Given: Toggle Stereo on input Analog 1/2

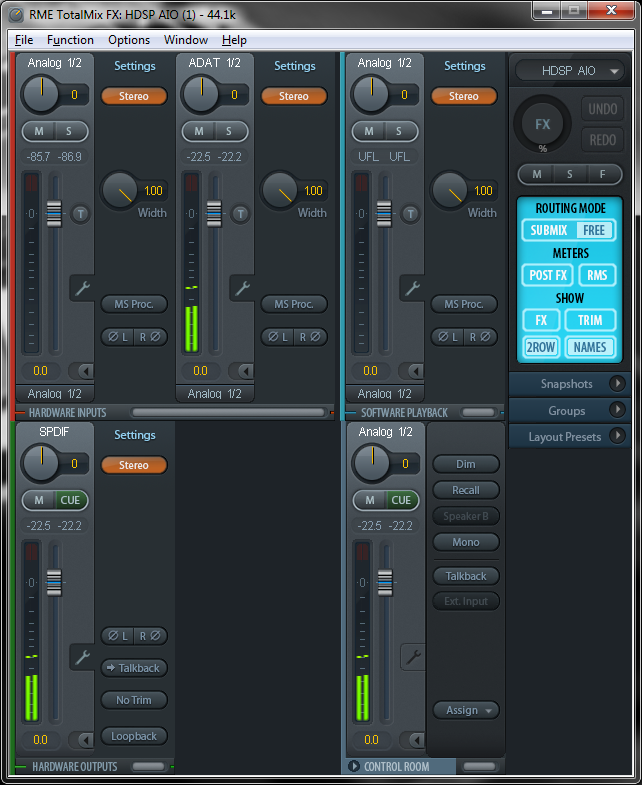Looking at the screenshot, I should 134,96.
